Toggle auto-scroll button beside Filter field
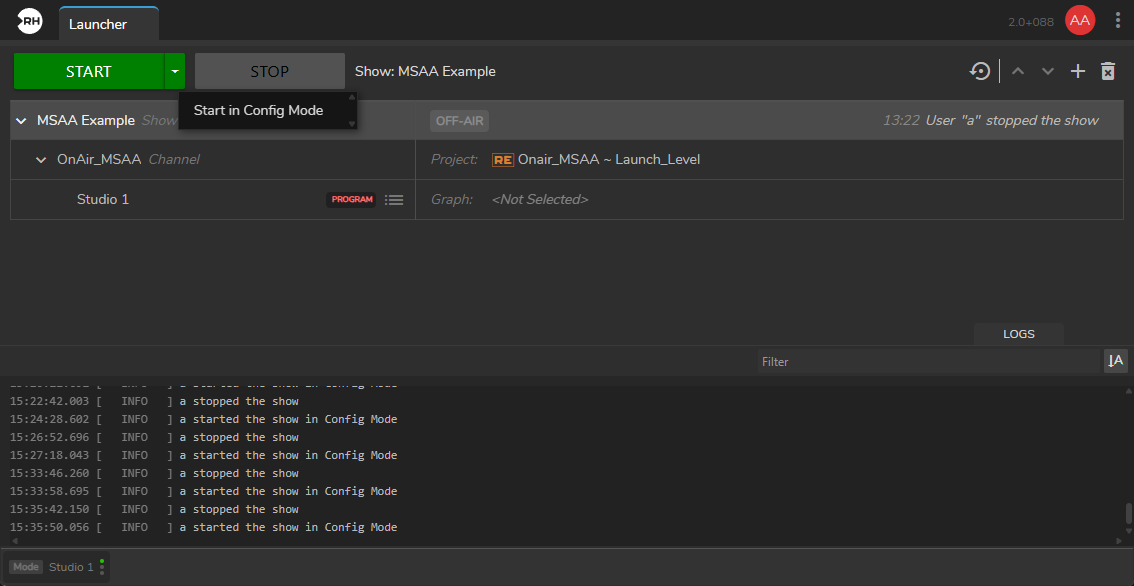The image size is (1134, 586). pos(1115,361)
